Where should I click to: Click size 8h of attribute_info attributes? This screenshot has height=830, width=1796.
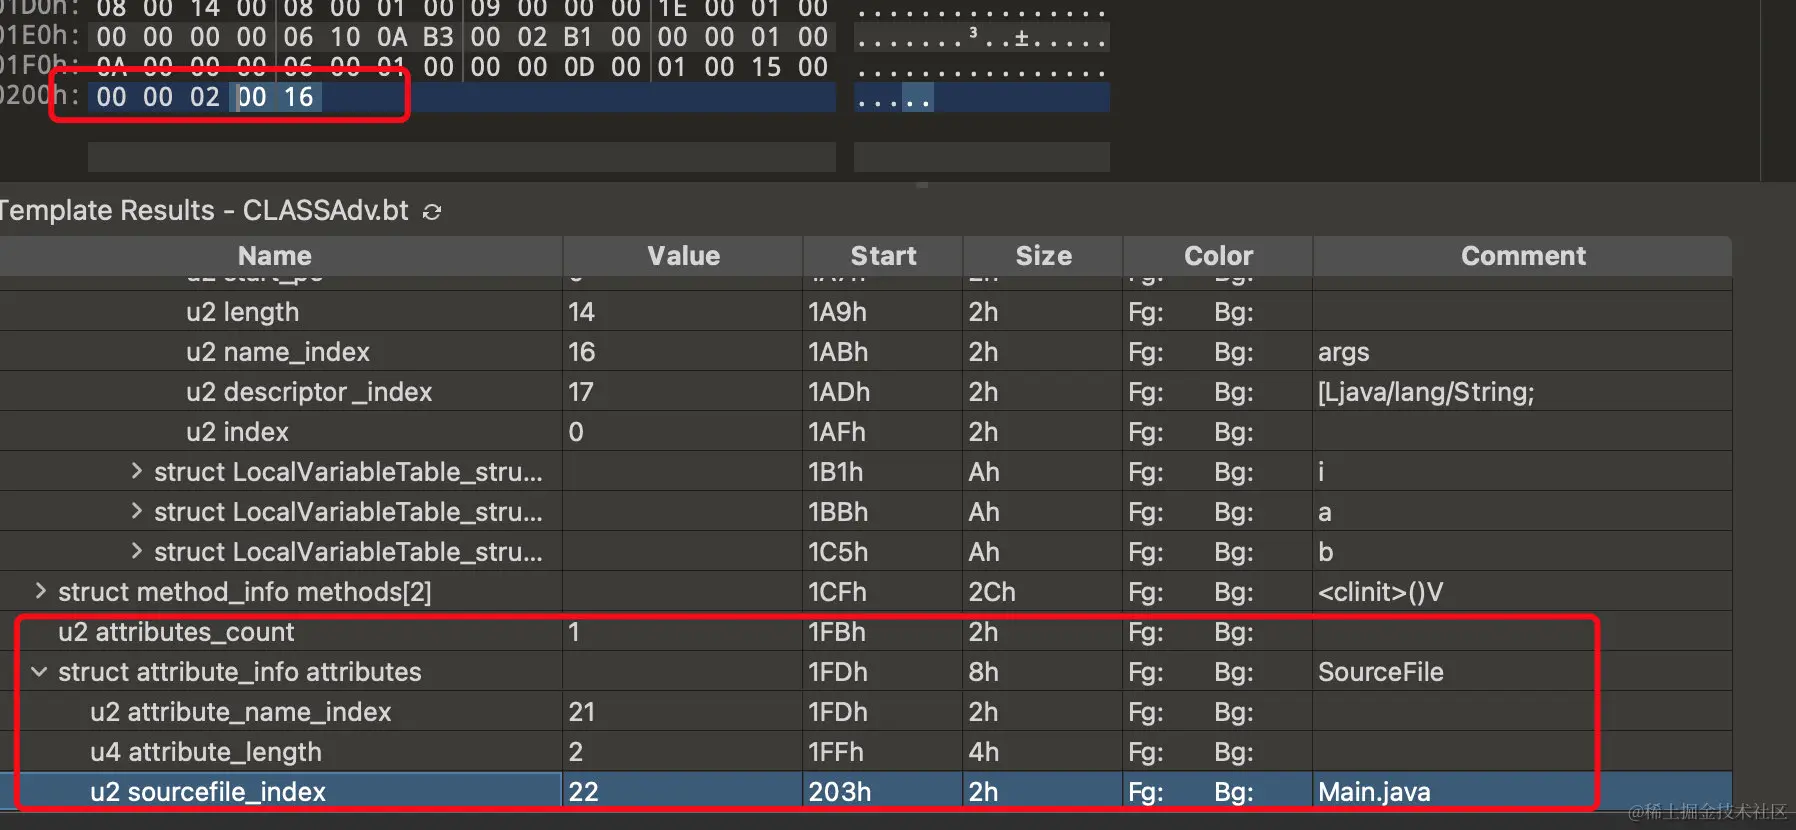(x=984, y=672)
